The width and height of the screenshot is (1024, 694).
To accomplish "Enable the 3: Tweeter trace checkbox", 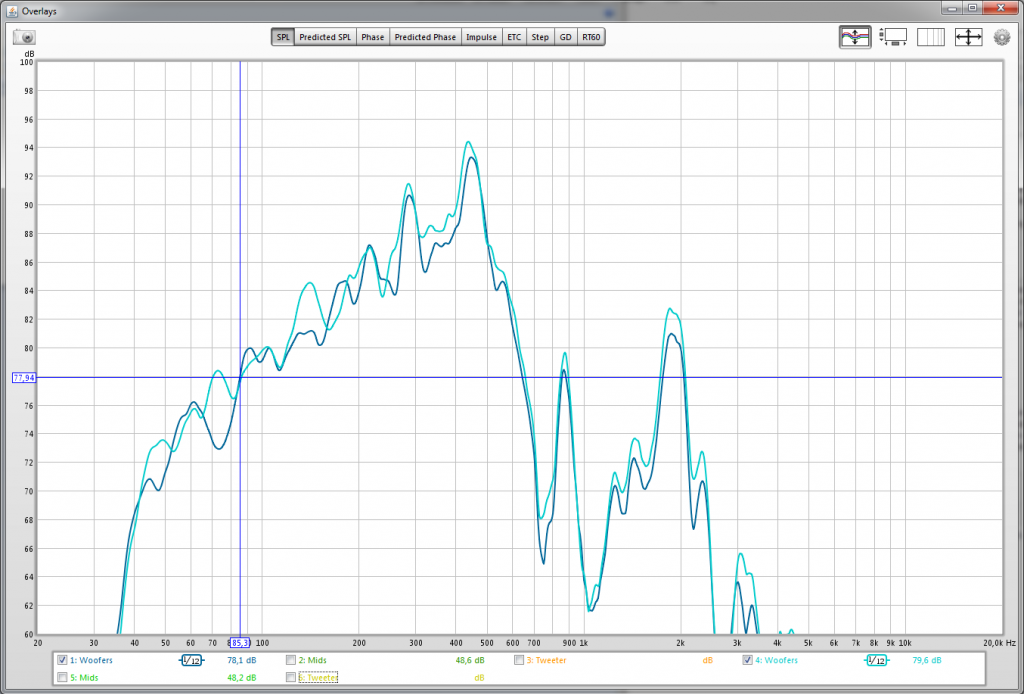I will coord(519,660).
